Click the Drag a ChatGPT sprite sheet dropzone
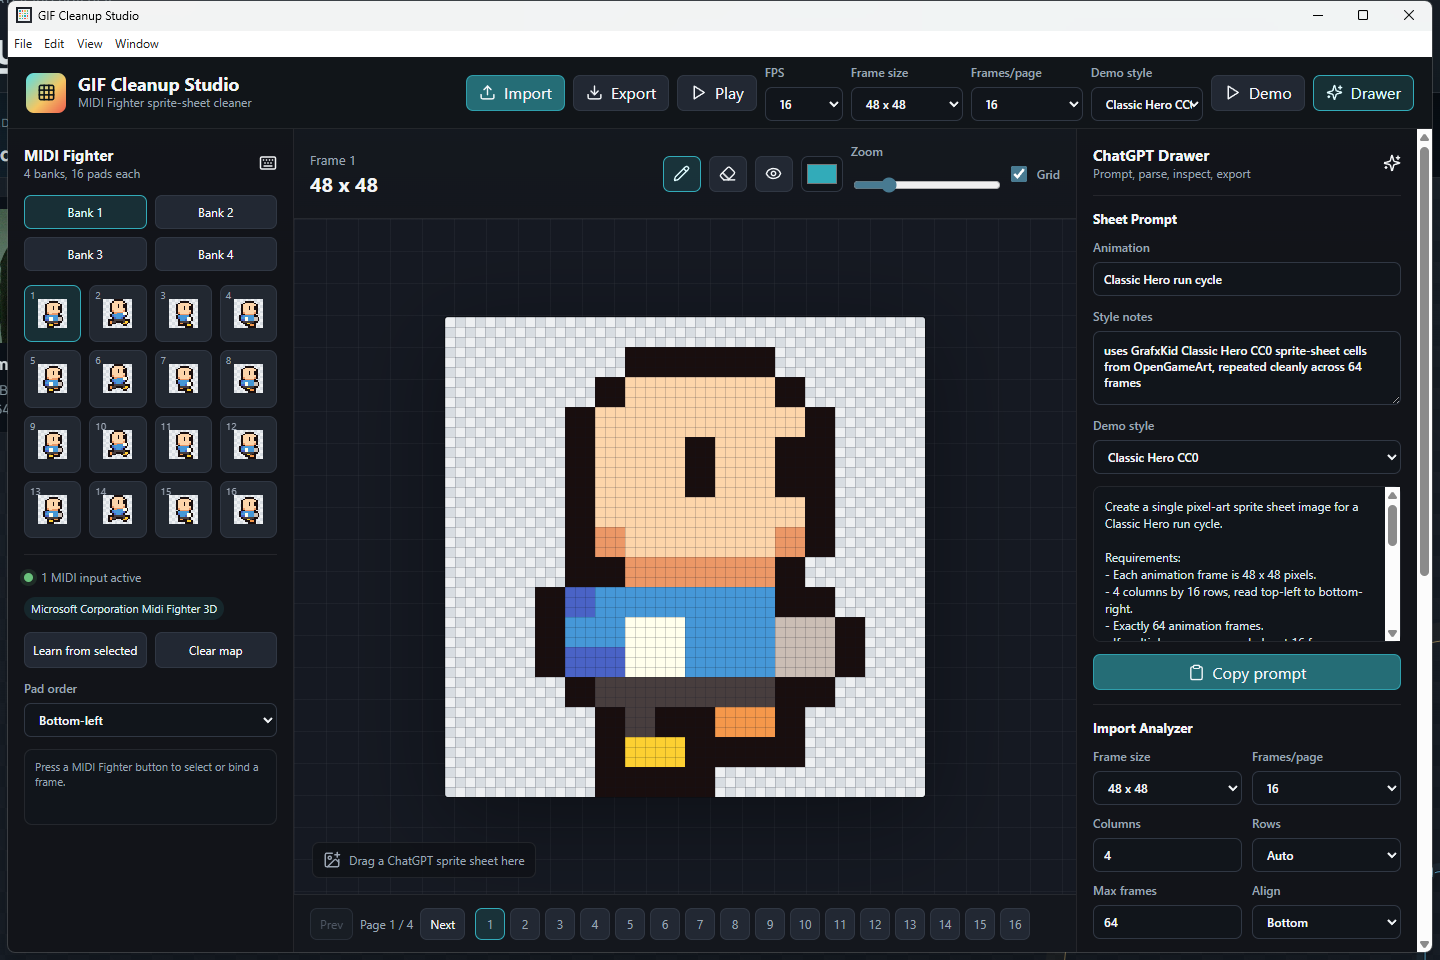 click(x=424, y=860)
